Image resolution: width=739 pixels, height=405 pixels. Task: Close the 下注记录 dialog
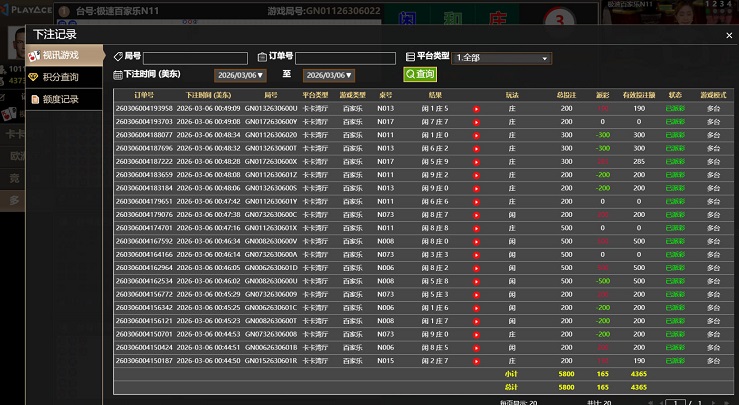(727, 34)
